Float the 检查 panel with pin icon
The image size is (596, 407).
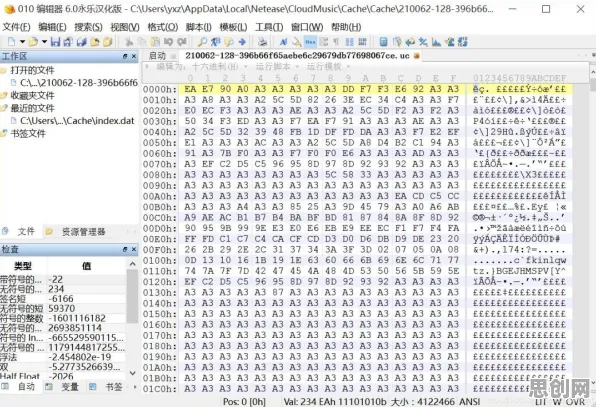125,249
